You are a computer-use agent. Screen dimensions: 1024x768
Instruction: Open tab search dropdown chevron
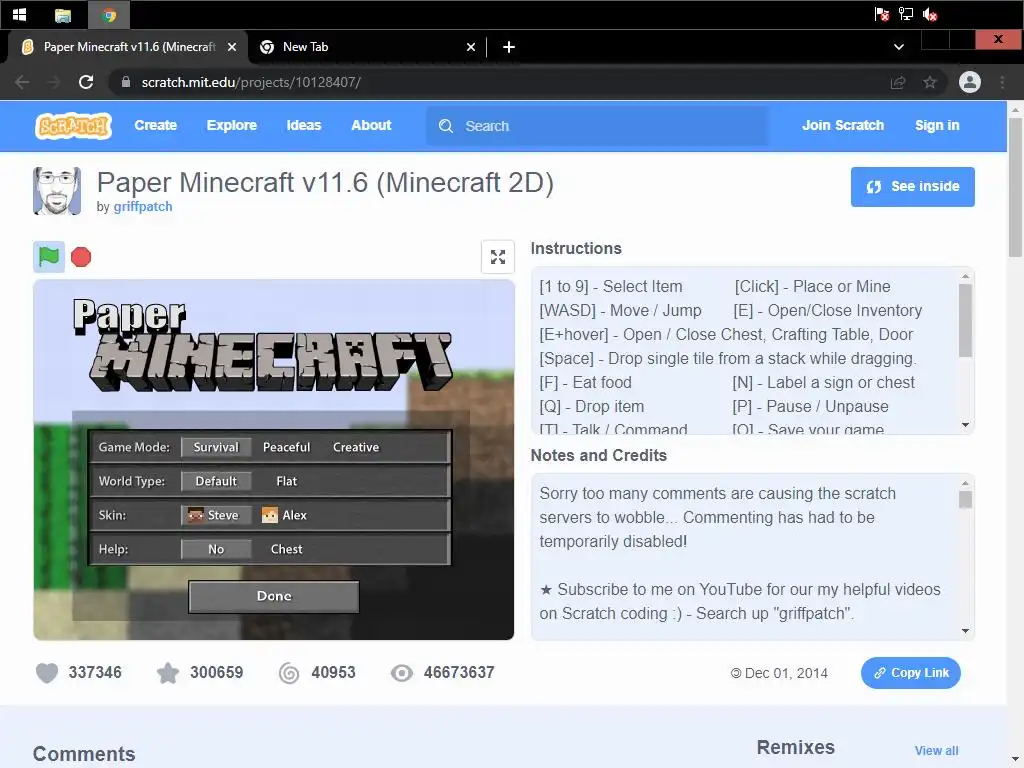[x=899, y=47]
